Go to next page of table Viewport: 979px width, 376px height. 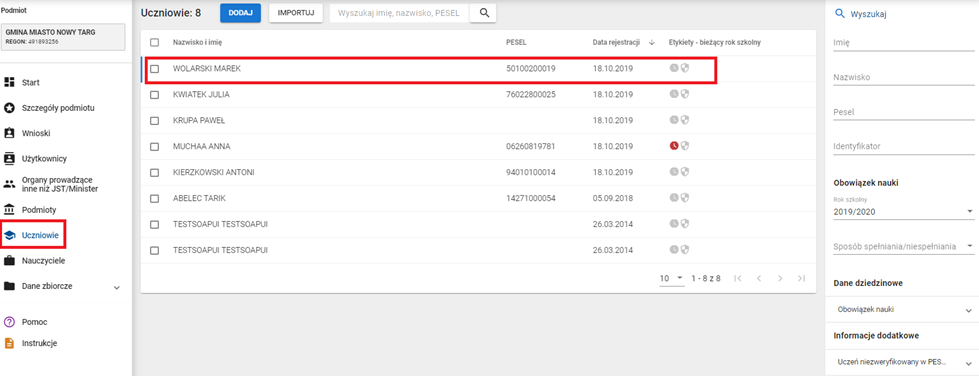pos(780,278)
